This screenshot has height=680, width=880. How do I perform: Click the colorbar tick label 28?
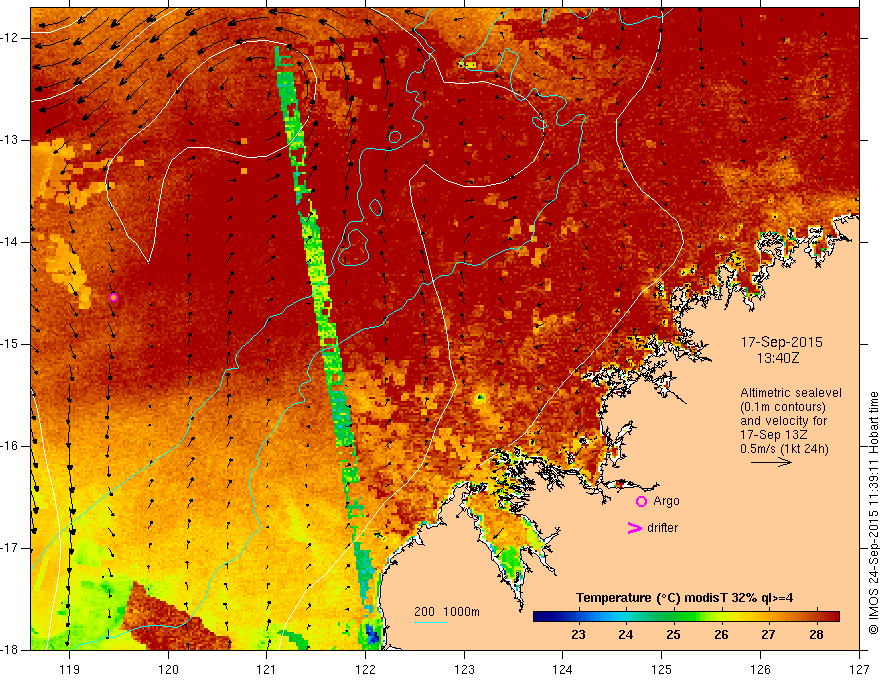(x=817, y=635)
